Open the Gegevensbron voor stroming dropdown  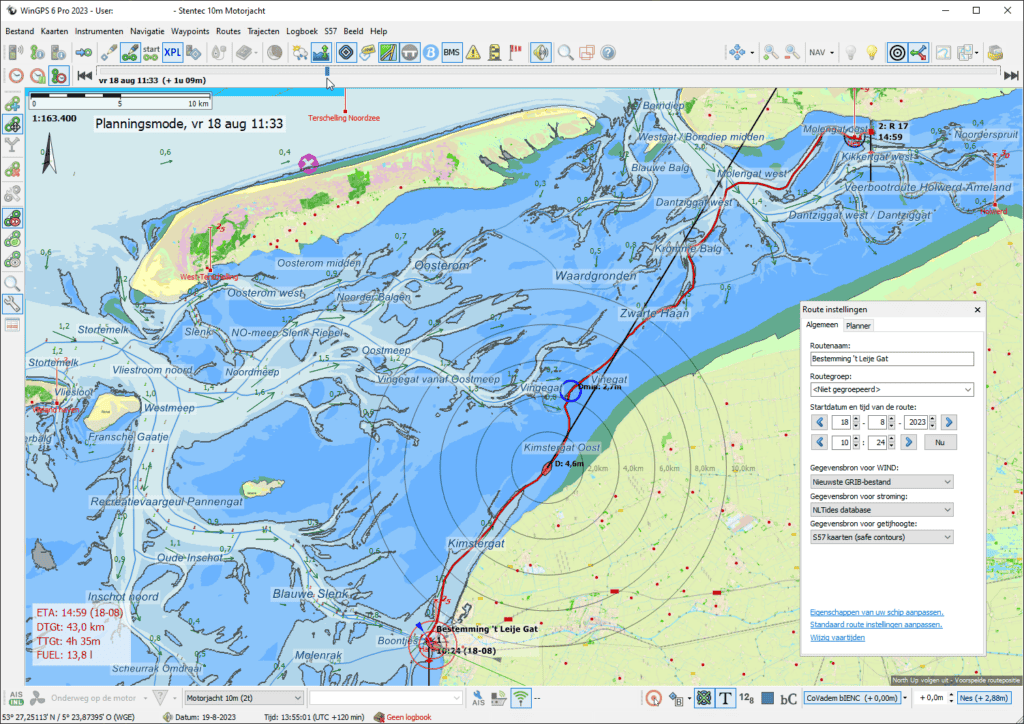click(881, 510)
